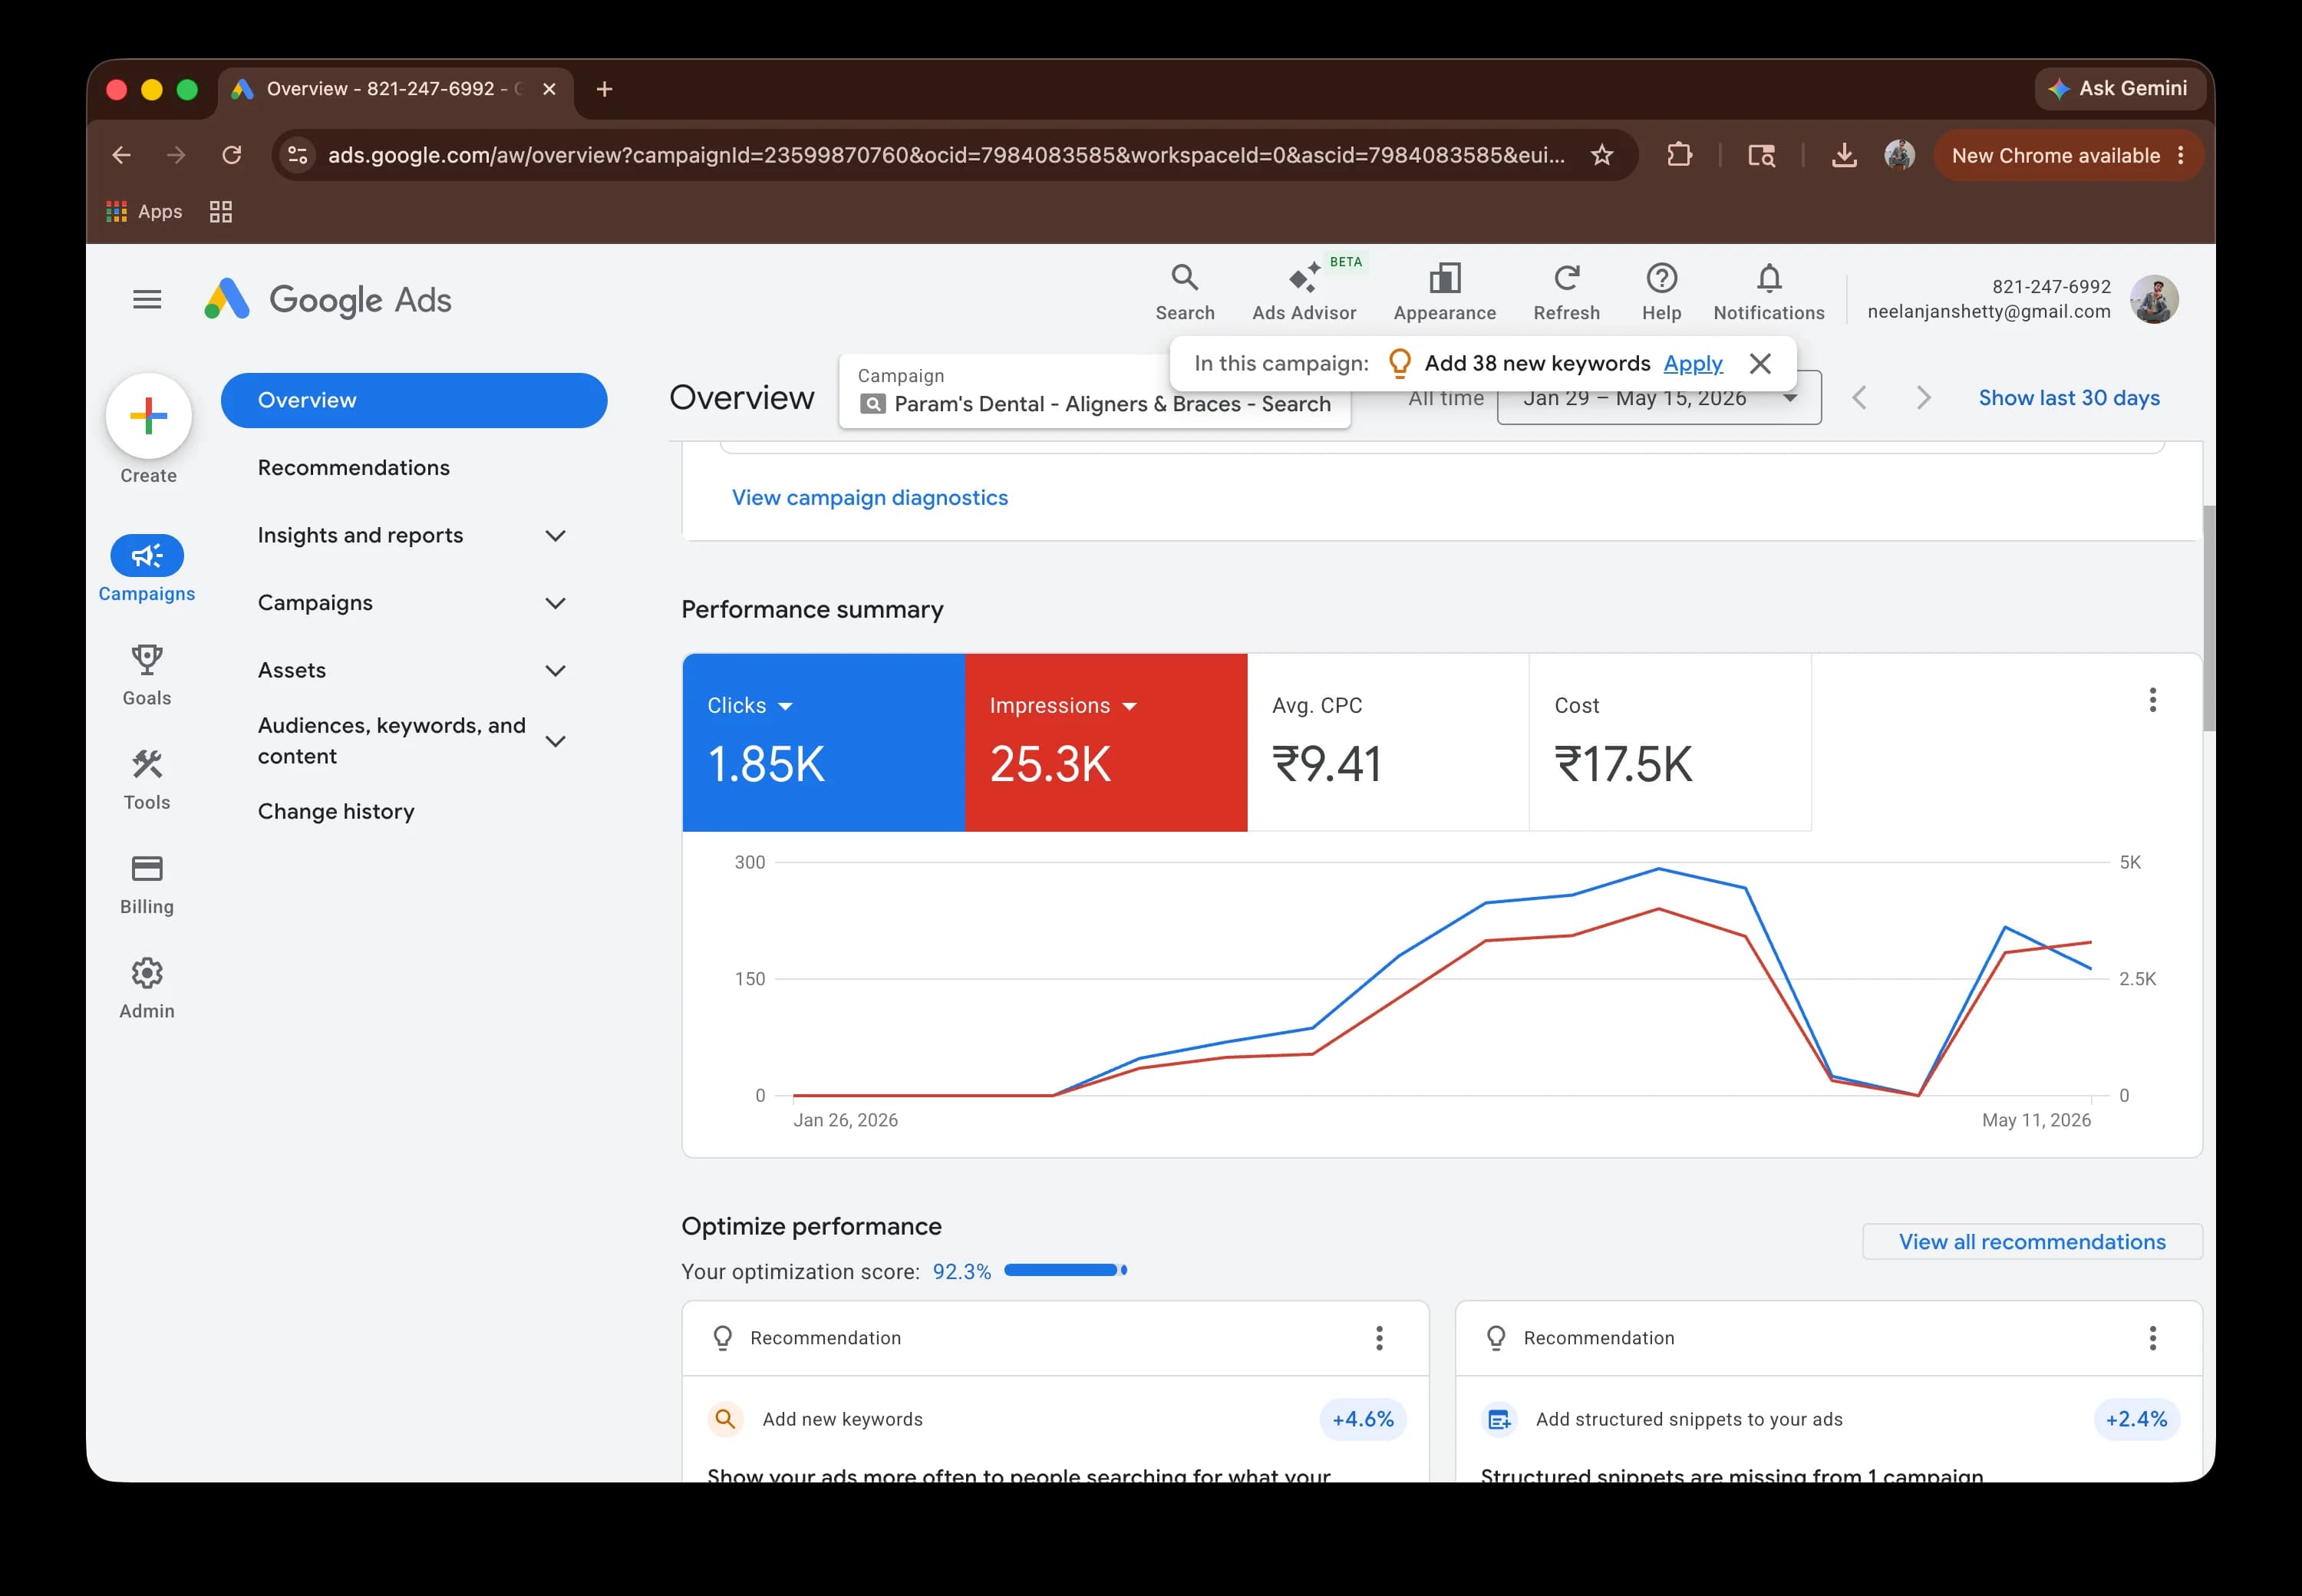Open a new browser tab

point(604,89)
